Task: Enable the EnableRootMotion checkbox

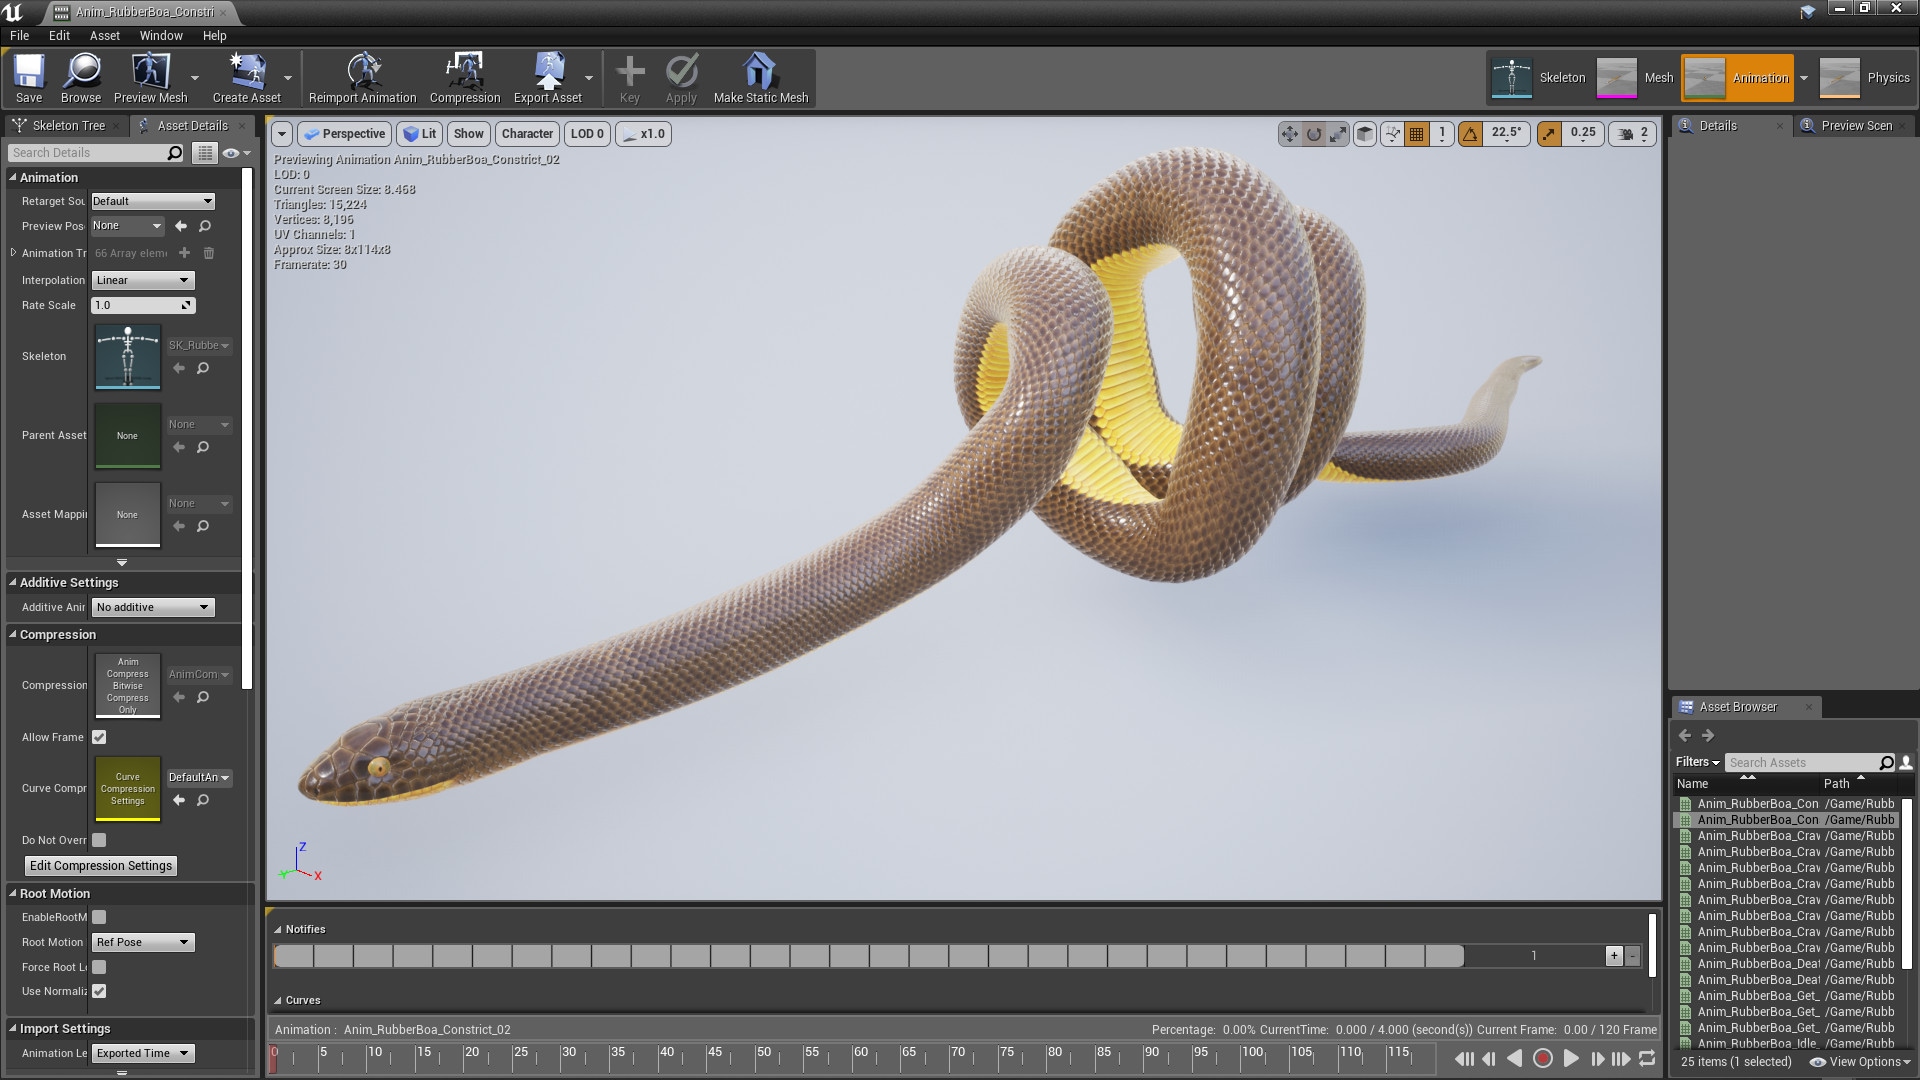Action: (x=99, y=917)
